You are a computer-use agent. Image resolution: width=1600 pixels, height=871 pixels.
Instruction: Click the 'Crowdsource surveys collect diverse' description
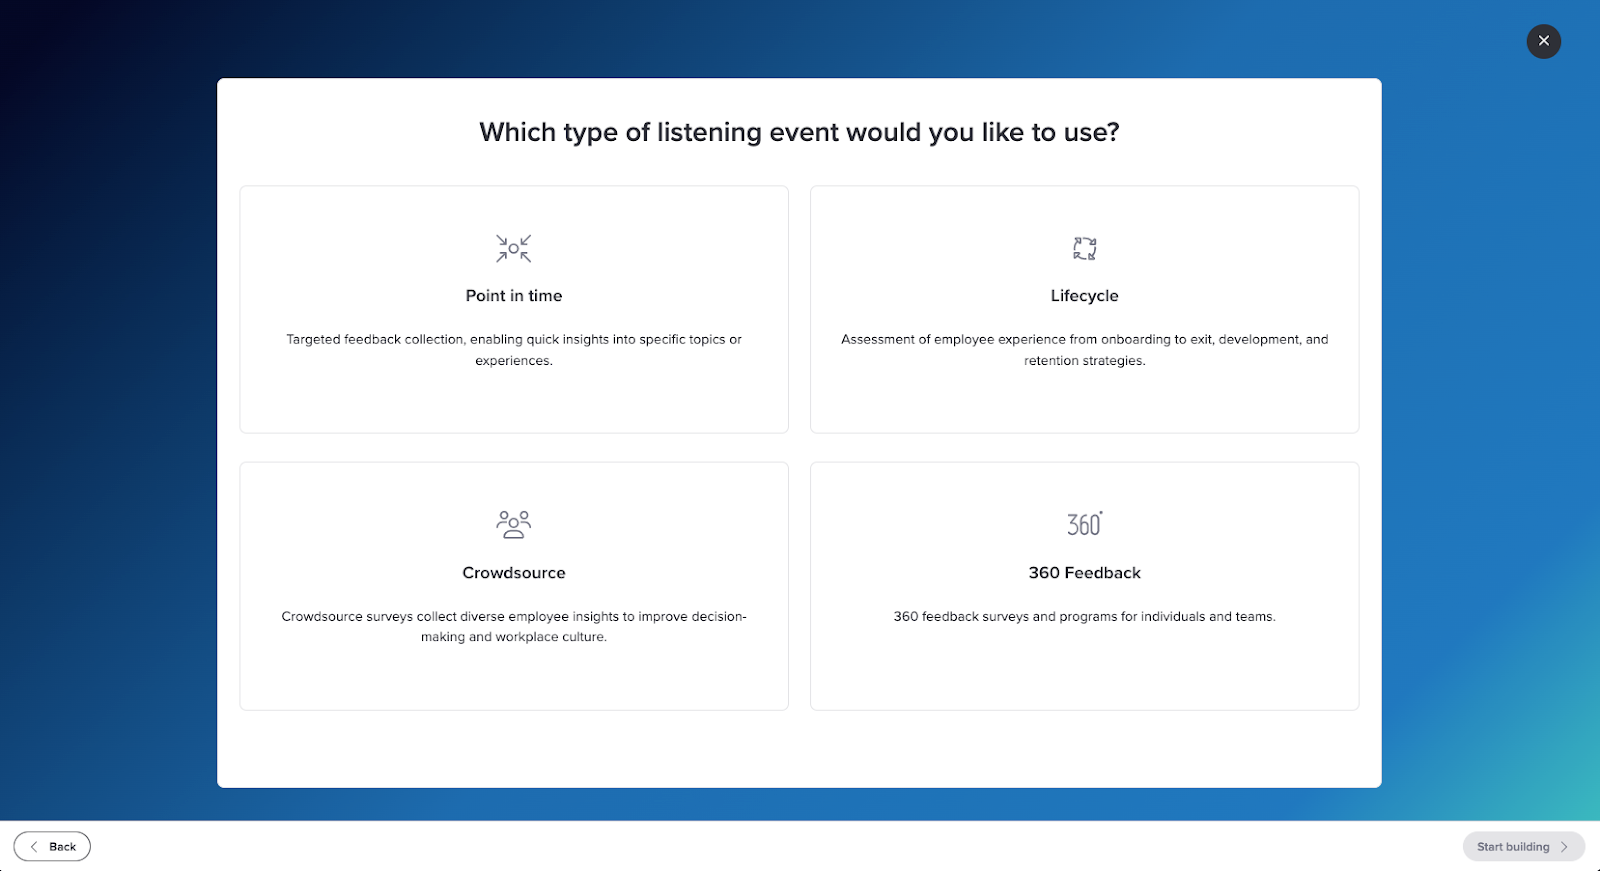coord(514,627)
